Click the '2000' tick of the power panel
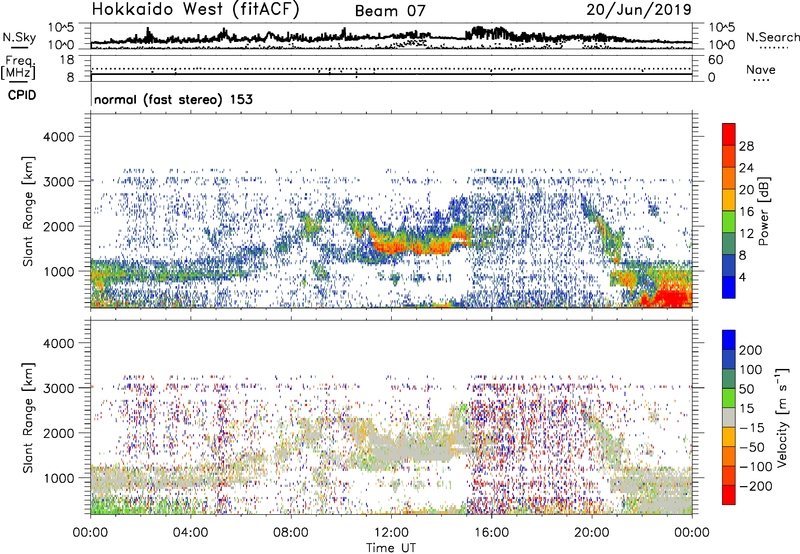The image size is (800, 554). pos(59,226)
